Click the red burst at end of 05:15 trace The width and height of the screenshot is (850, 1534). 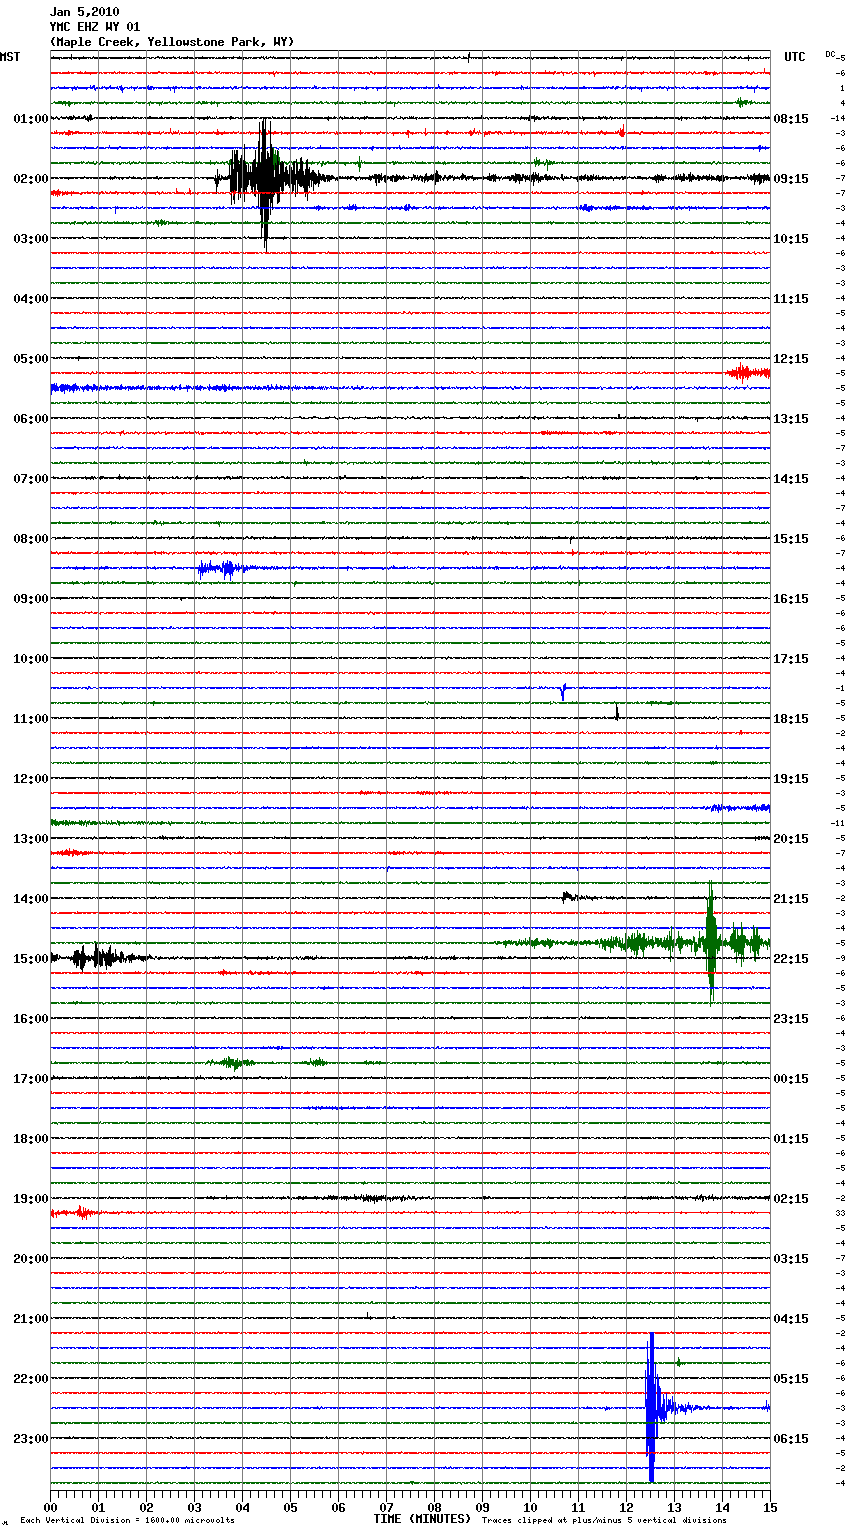(746, 373)
